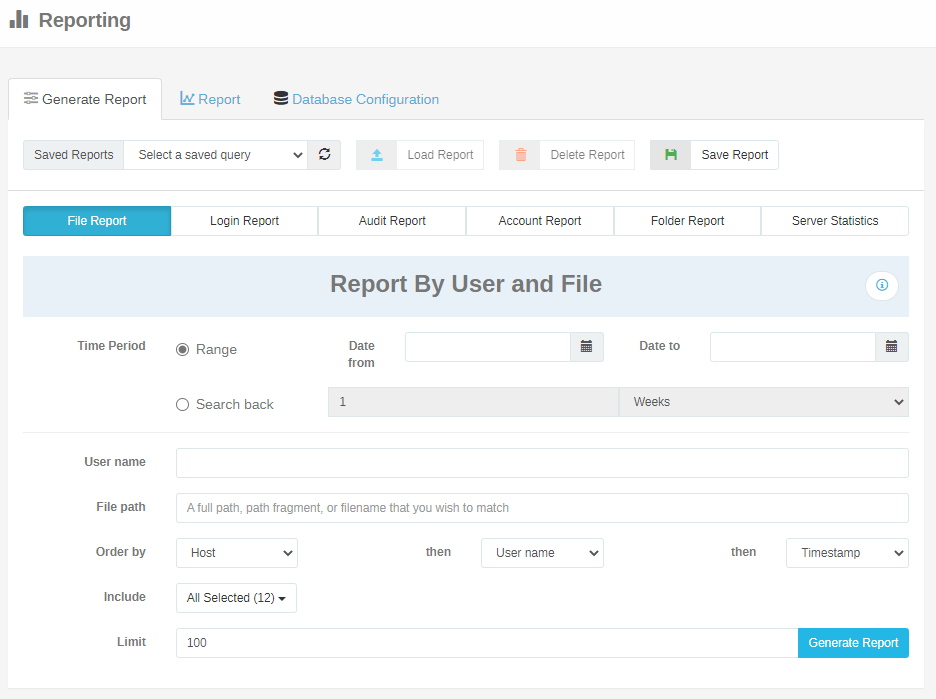Image resolution: width=936 pixels, height=699 pixels.
Task: Expand the All Selected (12) include list
Action: coord(236,598)
